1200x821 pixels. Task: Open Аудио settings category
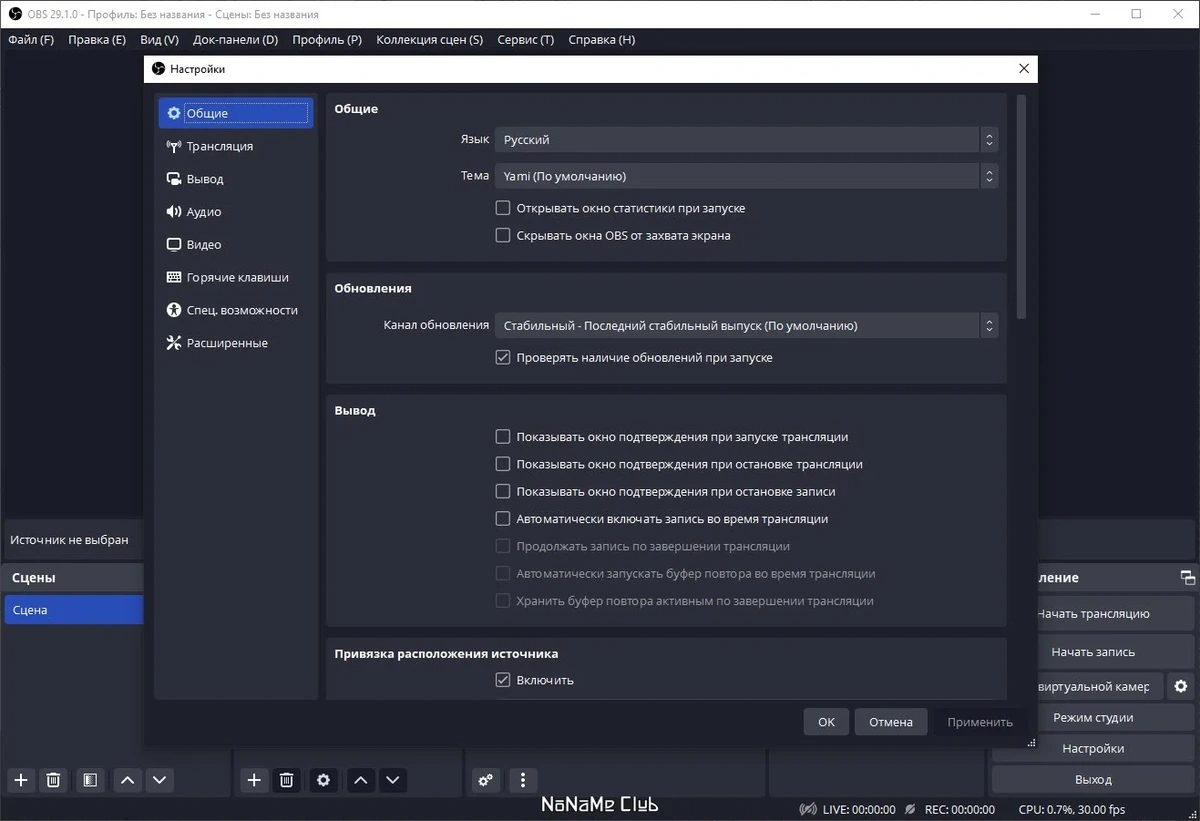[236, 212]
